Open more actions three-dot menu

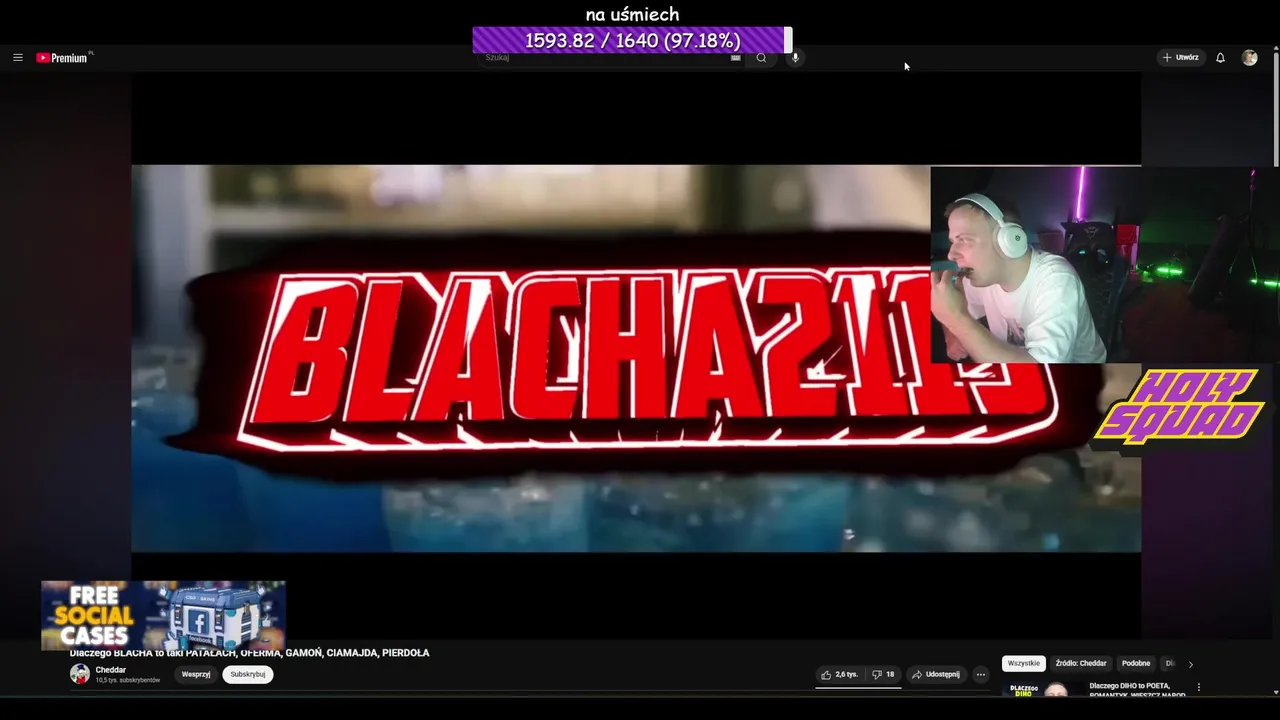point(981,674)
